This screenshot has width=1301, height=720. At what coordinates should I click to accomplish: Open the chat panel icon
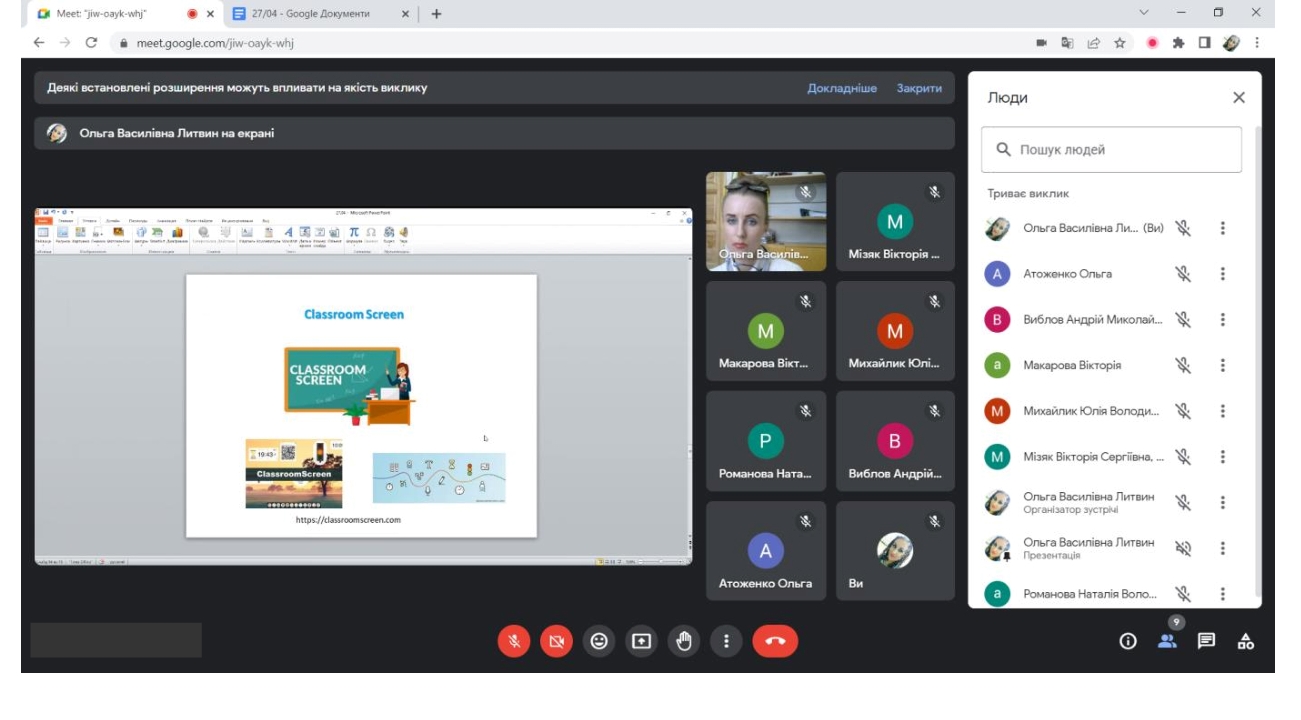pos(1207,642)
